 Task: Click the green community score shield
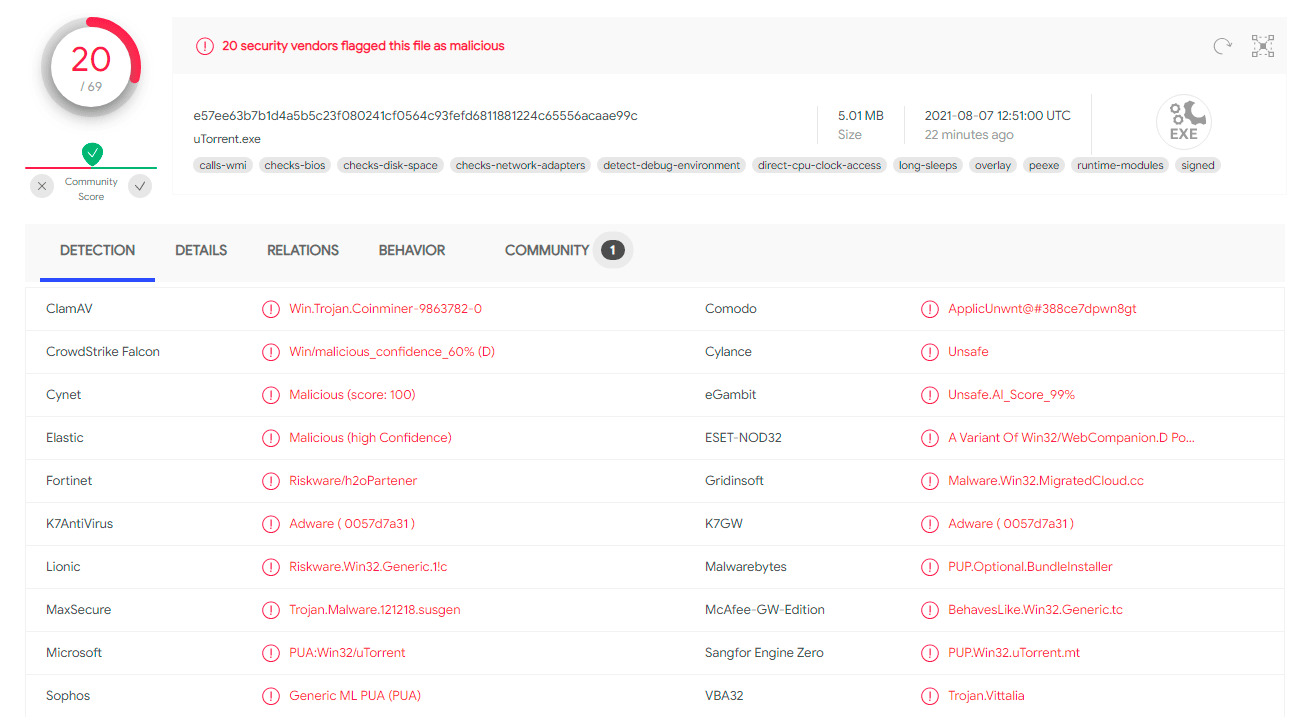tap(92, 154)
